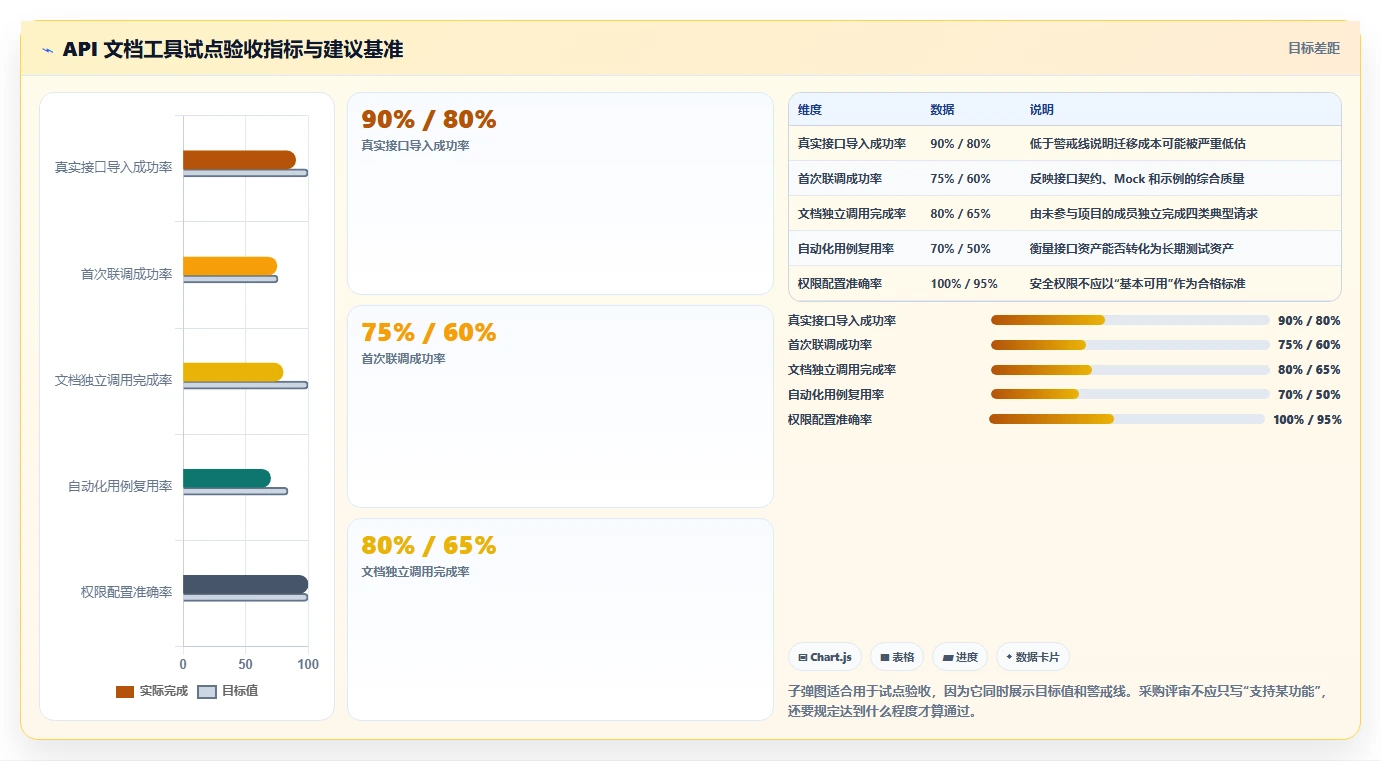This screenshot has width=1381, height=761.
Task: Select the 80% / 65% data card headline
Action: click(429, 545)
